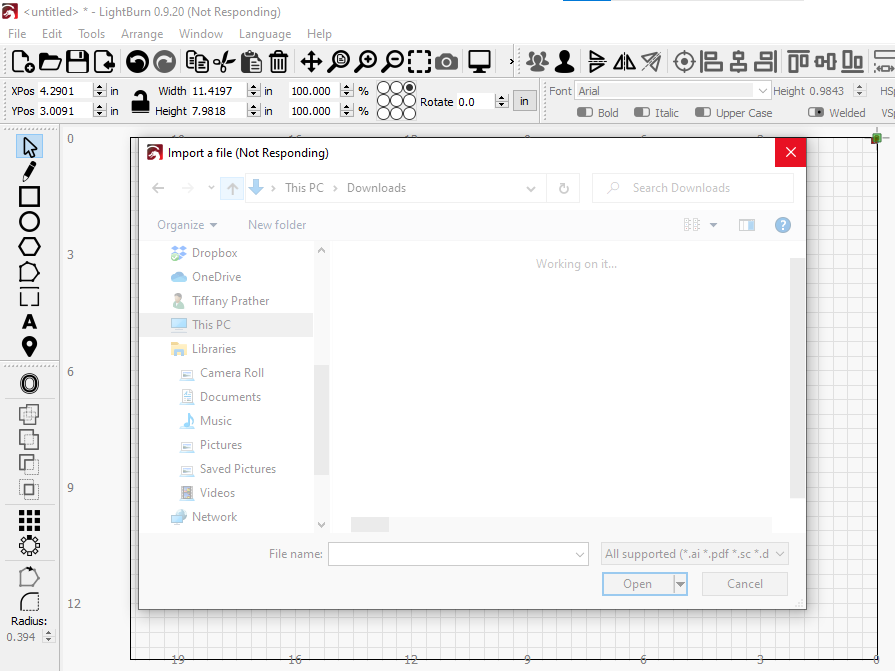Open the Arrange menu

[142, 34]
